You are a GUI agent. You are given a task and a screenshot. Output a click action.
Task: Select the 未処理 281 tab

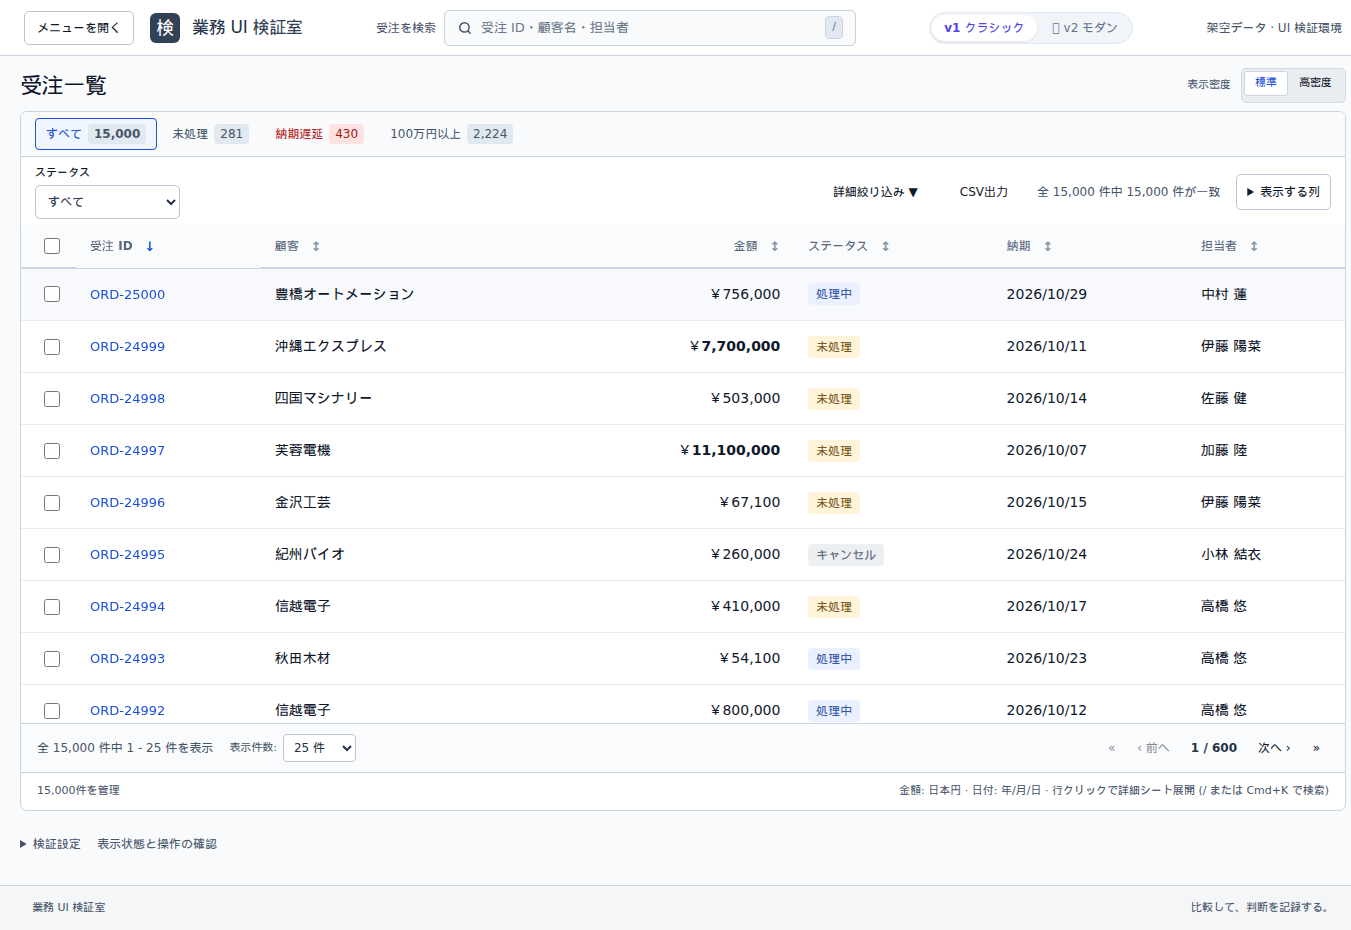tap(210, 134)
